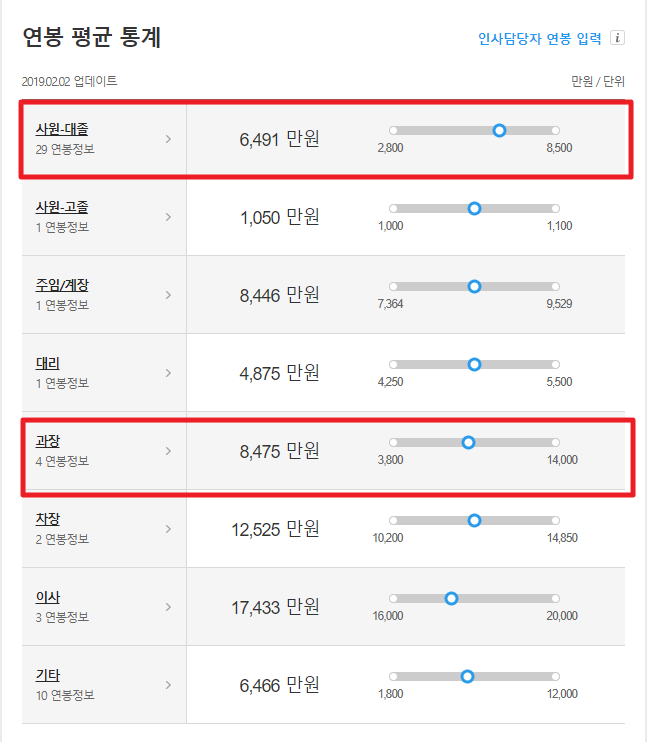Viewport: 647px width, 742px height.
Task: Open the 사원-대졸 salary link
Action: (62, 129)
